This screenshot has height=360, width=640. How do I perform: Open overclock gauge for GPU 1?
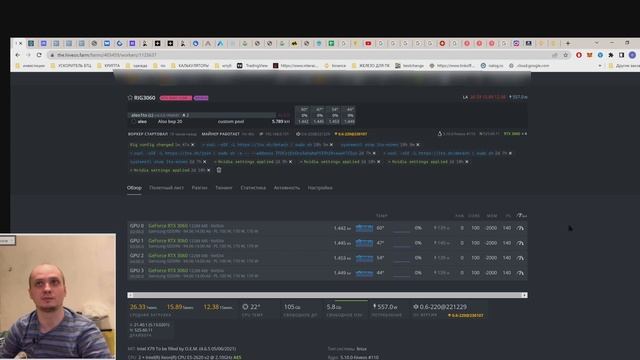[x=520, y=243]
